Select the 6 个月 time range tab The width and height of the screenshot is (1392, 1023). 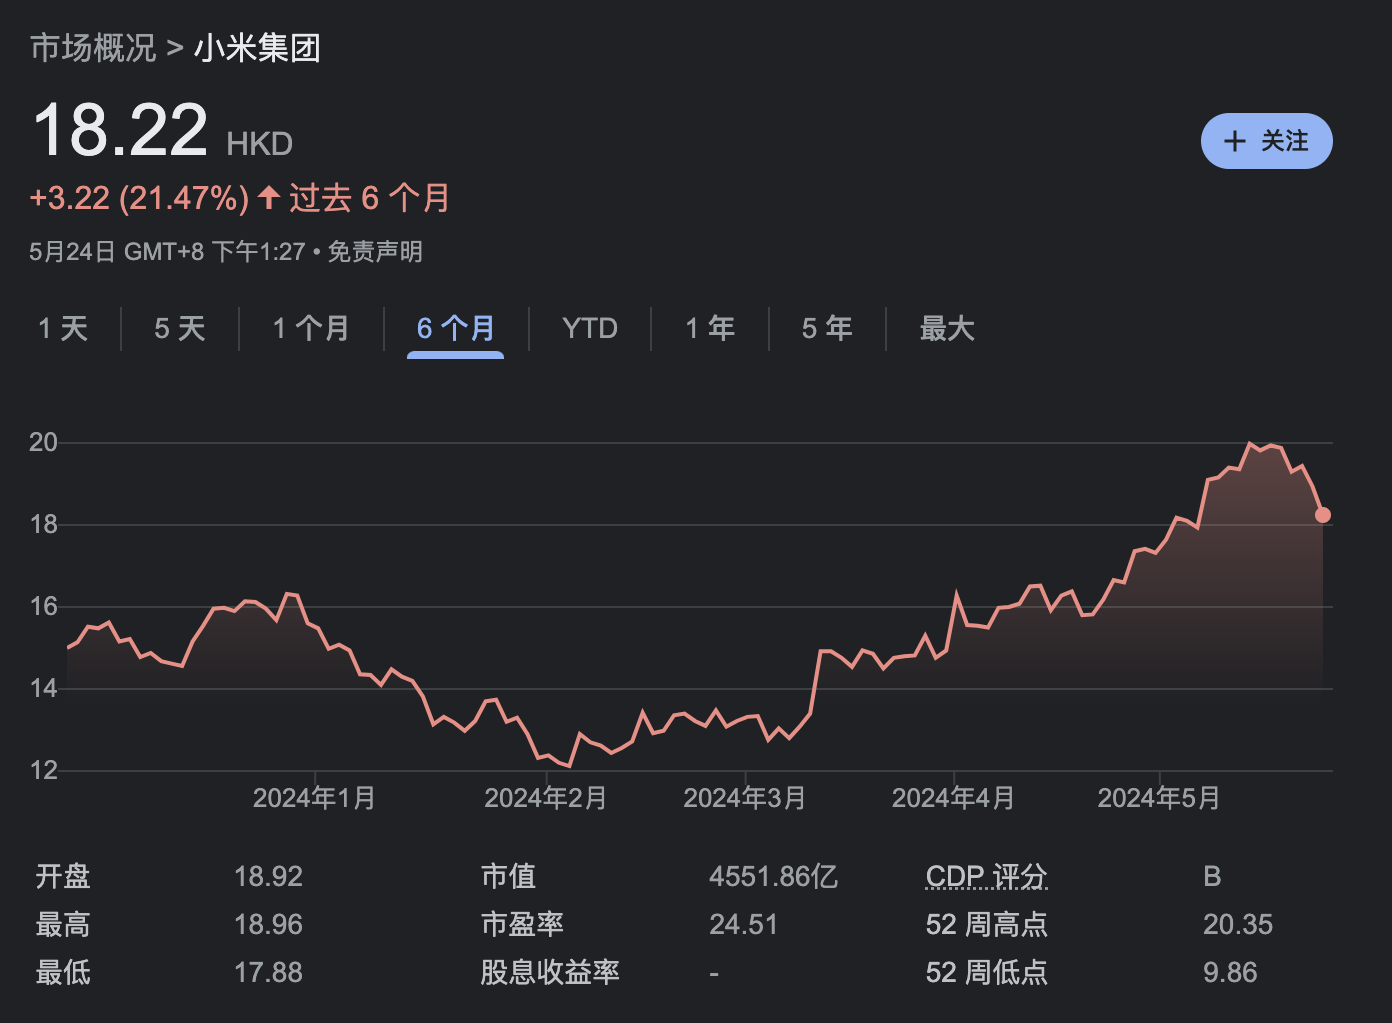455,328
